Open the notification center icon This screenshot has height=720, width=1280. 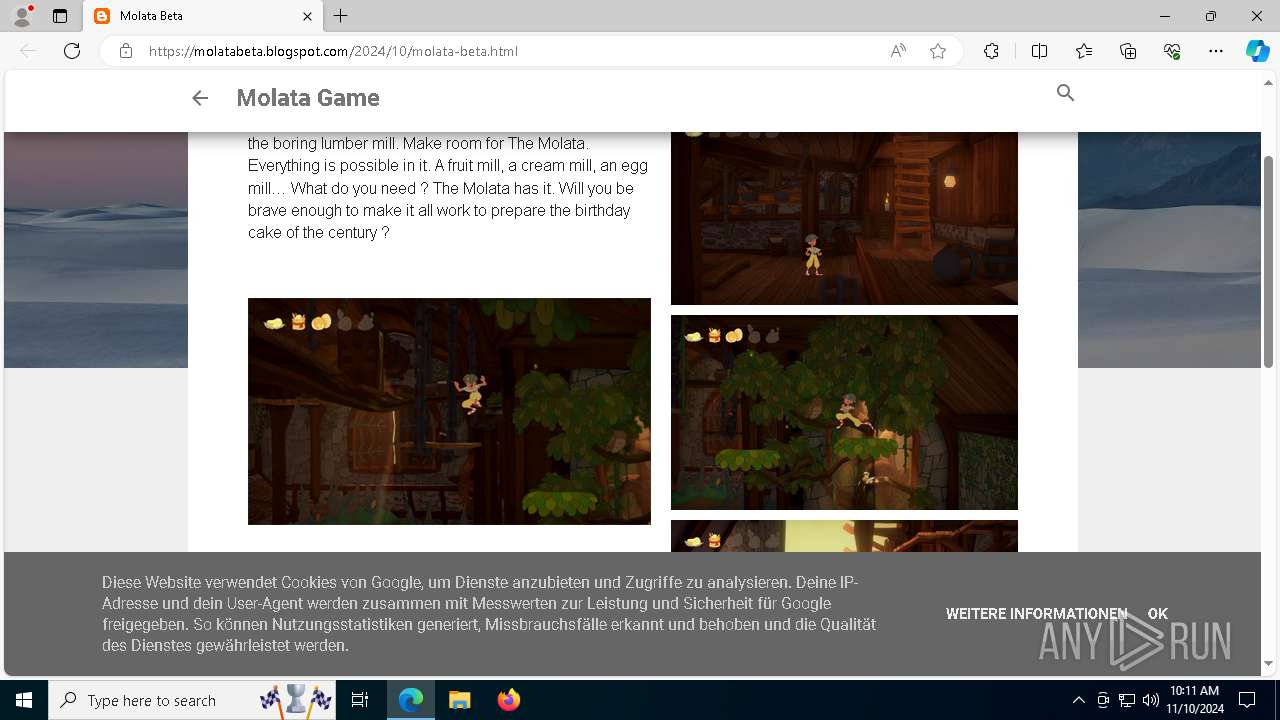tap(1247, 700)
